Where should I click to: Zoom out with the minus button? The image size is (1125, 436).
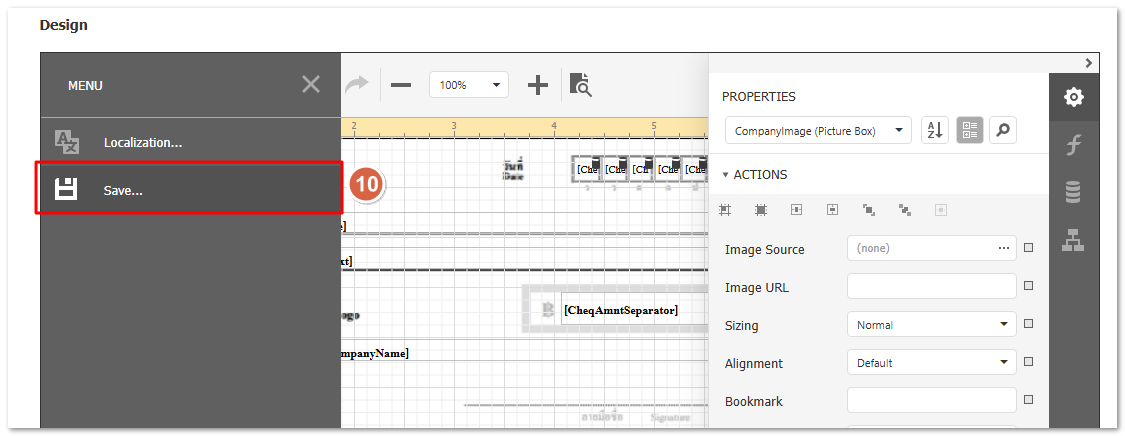point(401,85)
